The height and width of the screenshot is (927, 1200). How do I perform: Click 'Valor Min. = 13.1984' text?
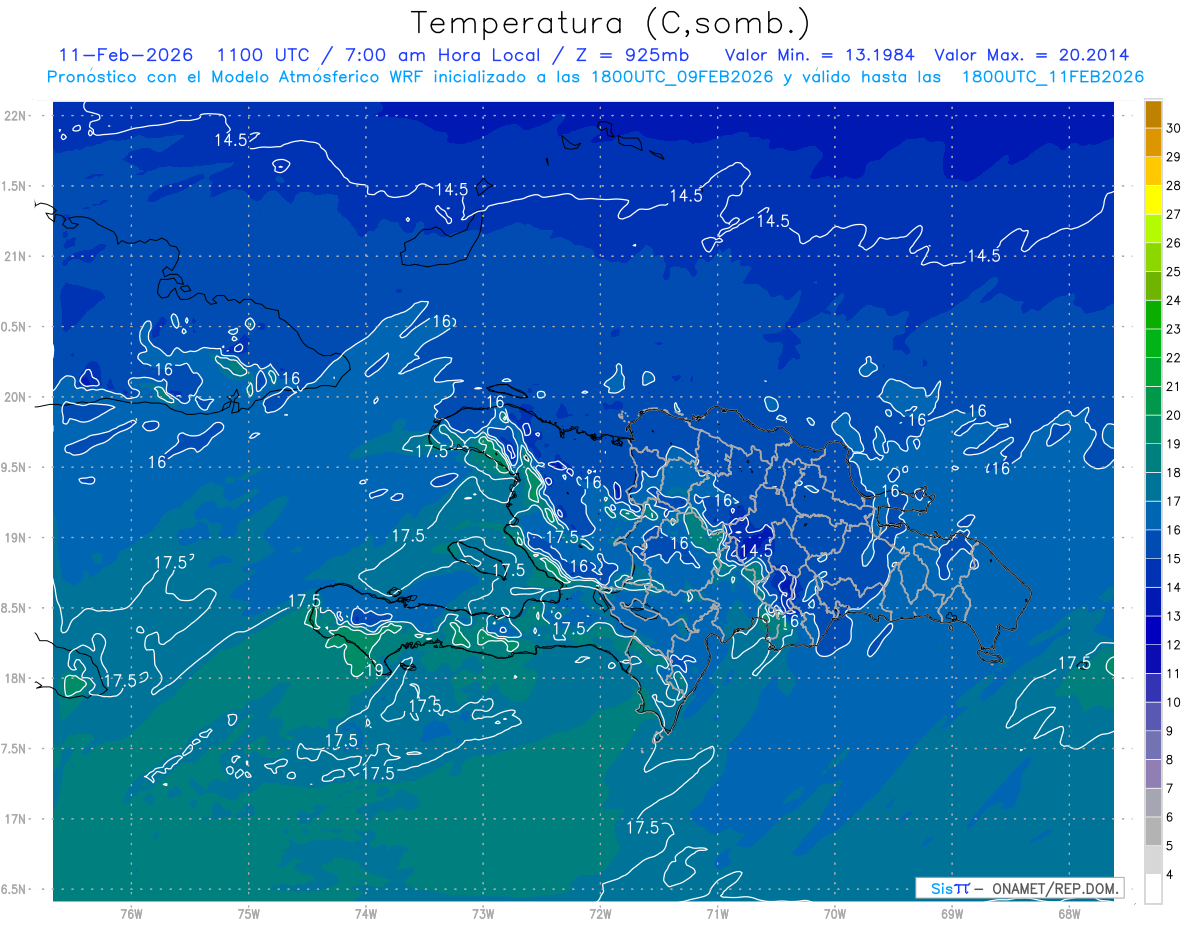click(818, 54)
